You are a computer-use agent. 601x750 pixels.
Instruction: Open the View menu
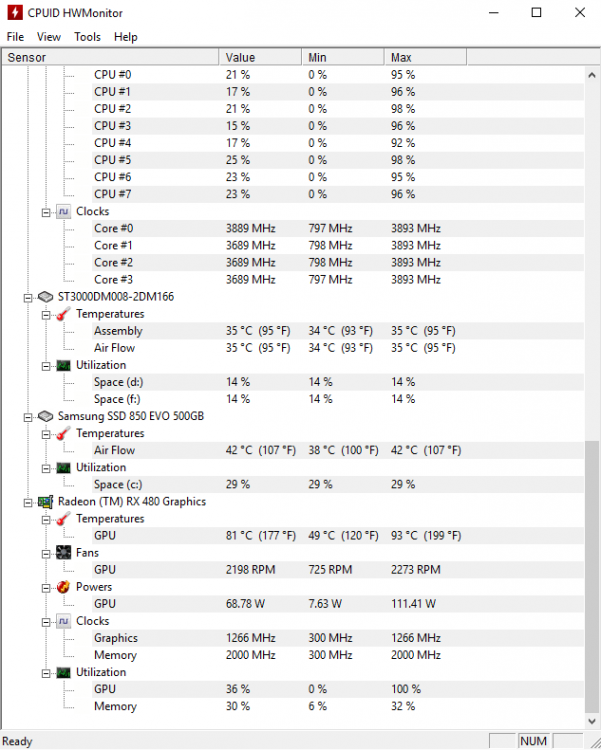point(49,37)
